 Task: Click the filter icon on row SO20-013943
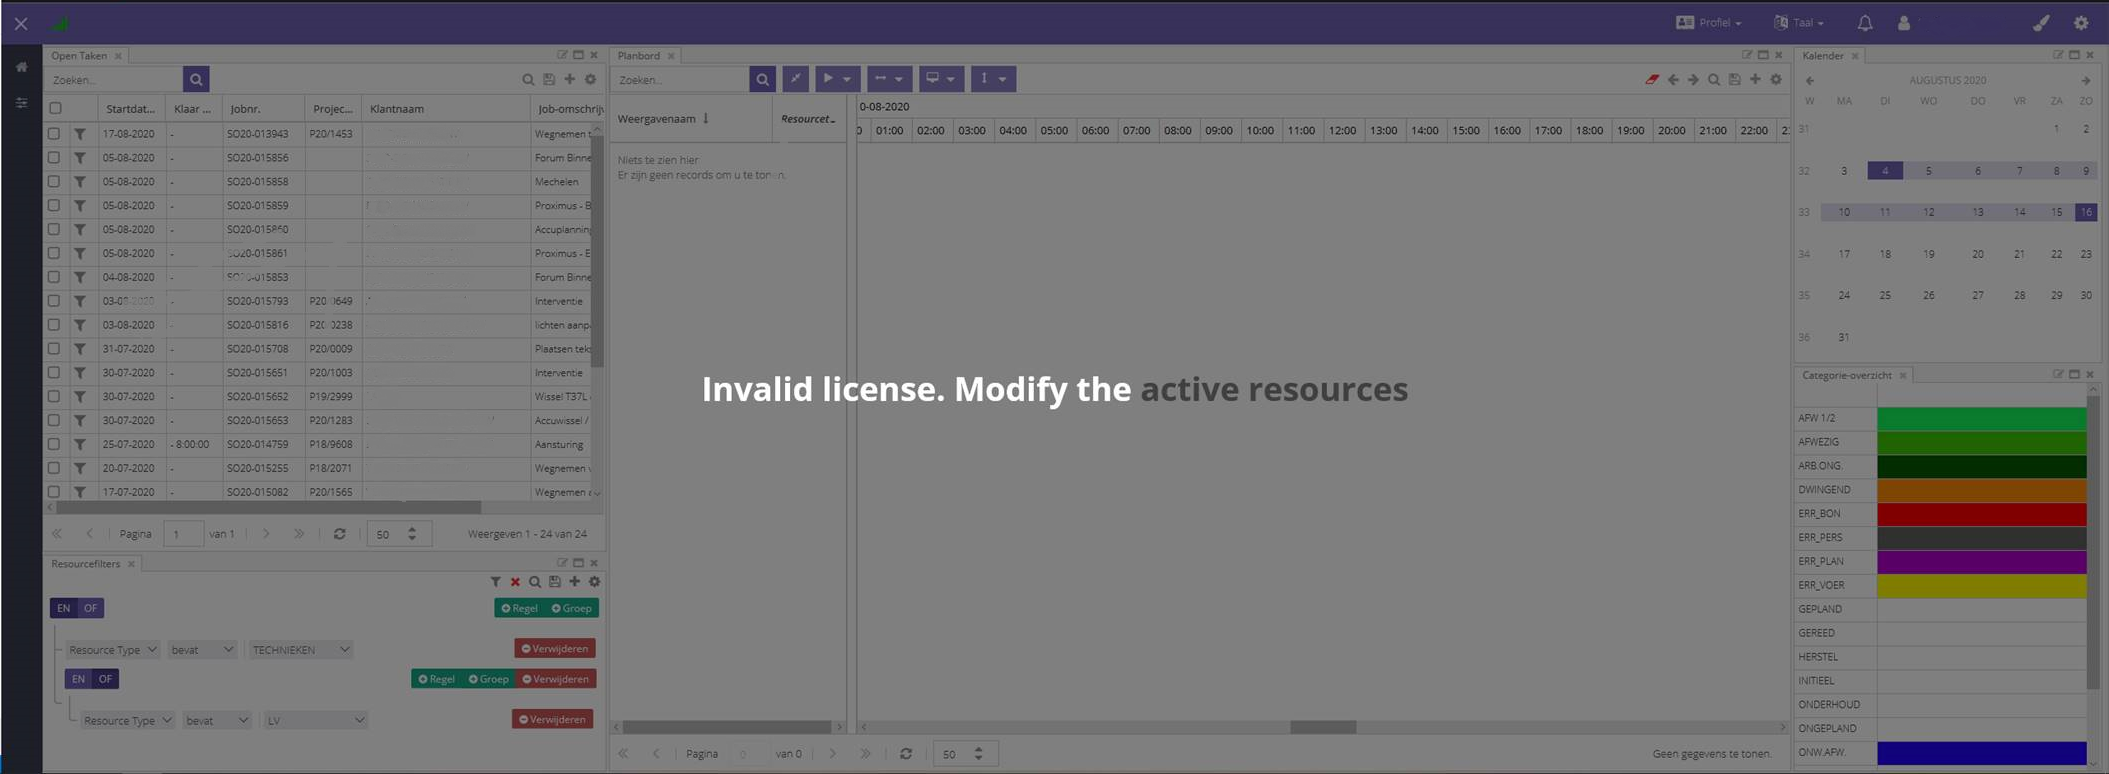[80, 134]
